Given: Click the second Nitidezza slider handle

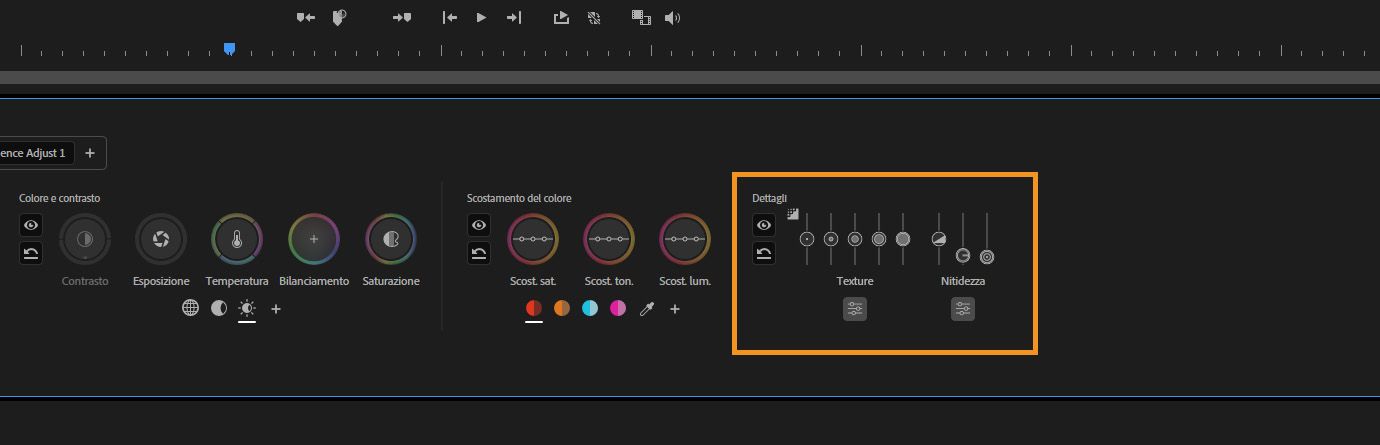Looking at the screenshot, I should (963, 255).
